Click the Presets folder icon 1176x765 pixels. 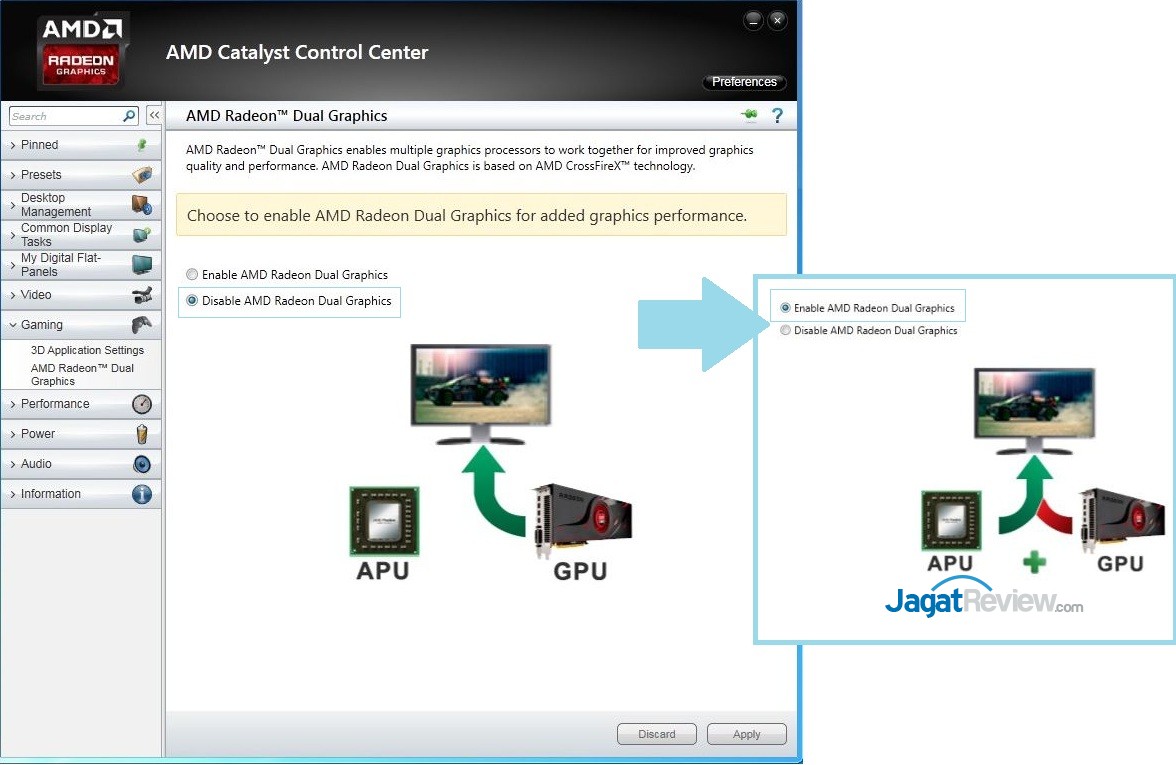pyautogui.click(x=142, y=175)
